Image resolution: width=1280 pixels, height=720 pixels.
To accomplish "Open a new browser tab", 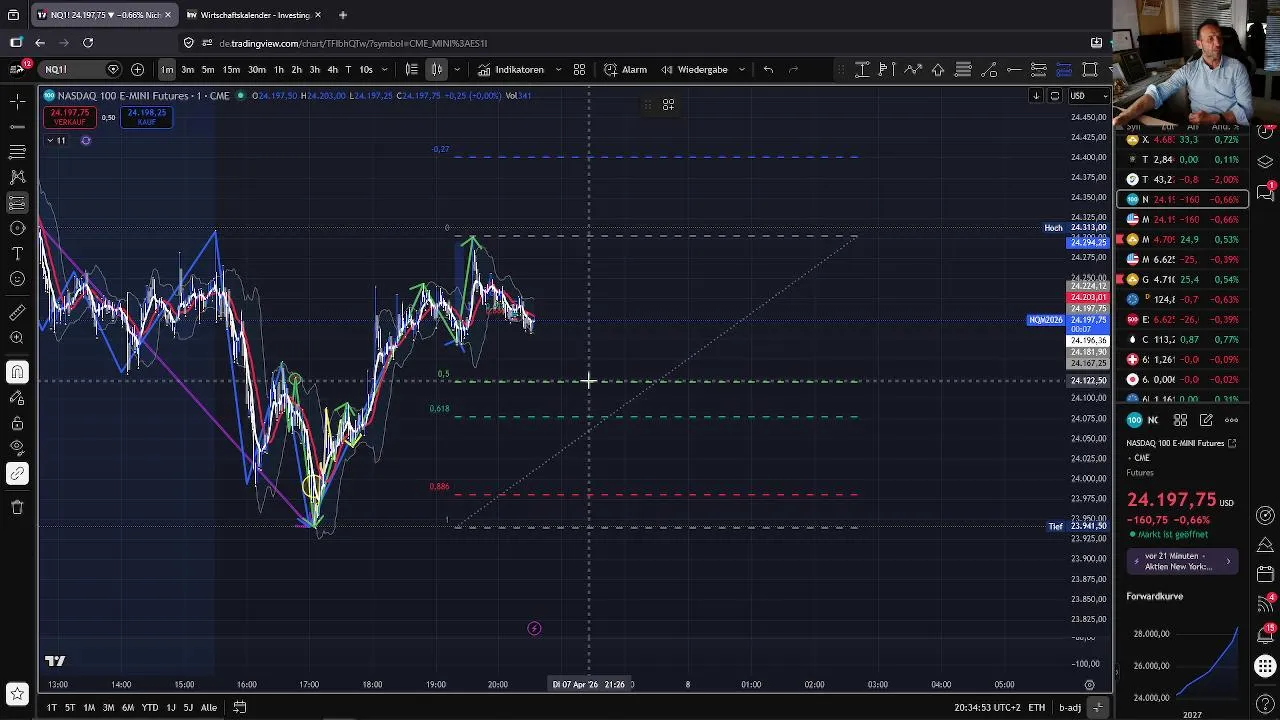I will click(342, 15).
